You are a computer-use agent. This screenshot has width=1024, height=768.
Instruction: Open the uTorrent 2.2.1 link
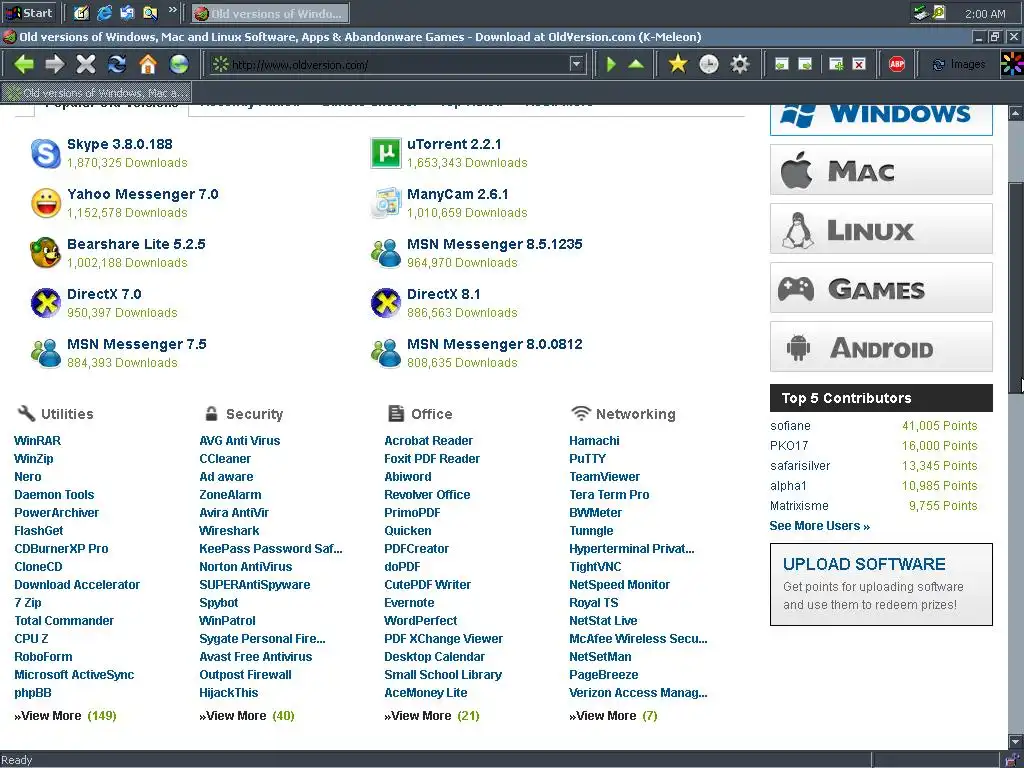(454, 144)
